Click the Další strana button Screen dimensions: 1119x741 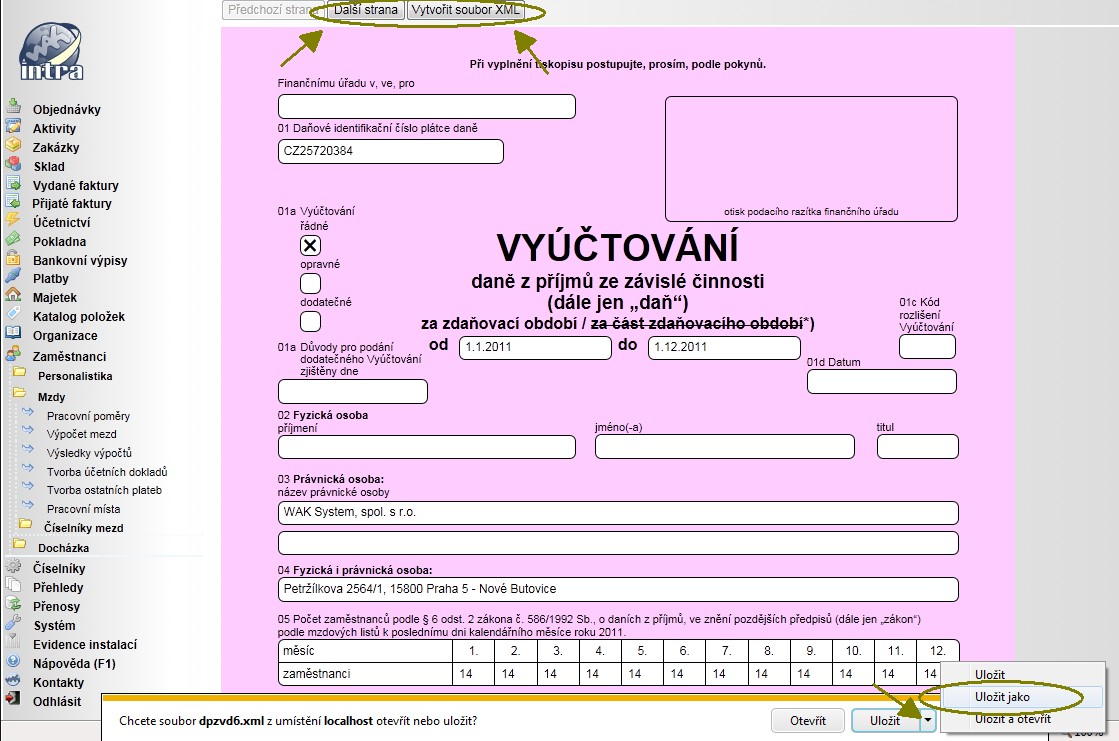pyautogui.click(x=365, y=11)
